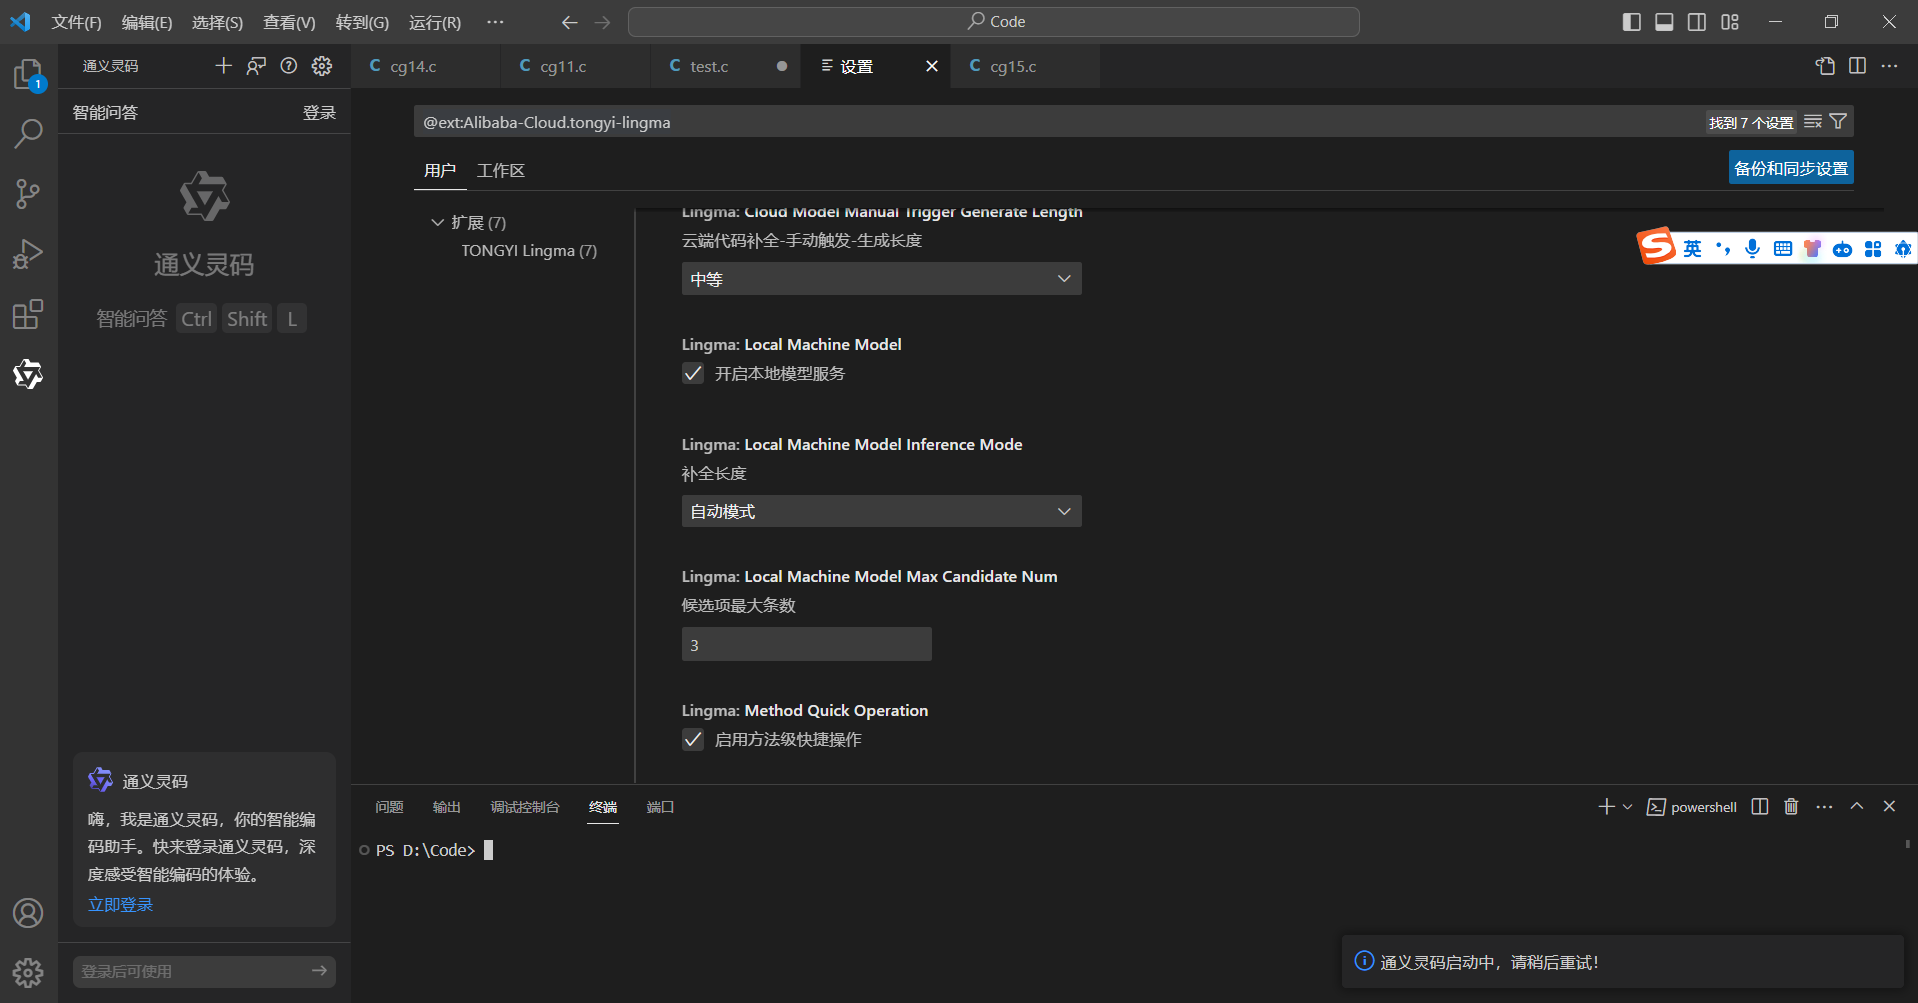Open the 问题 problems panel tab
Viewport: 1918px width, 1003px height.
pyautogui.click(x=389, y=807)
